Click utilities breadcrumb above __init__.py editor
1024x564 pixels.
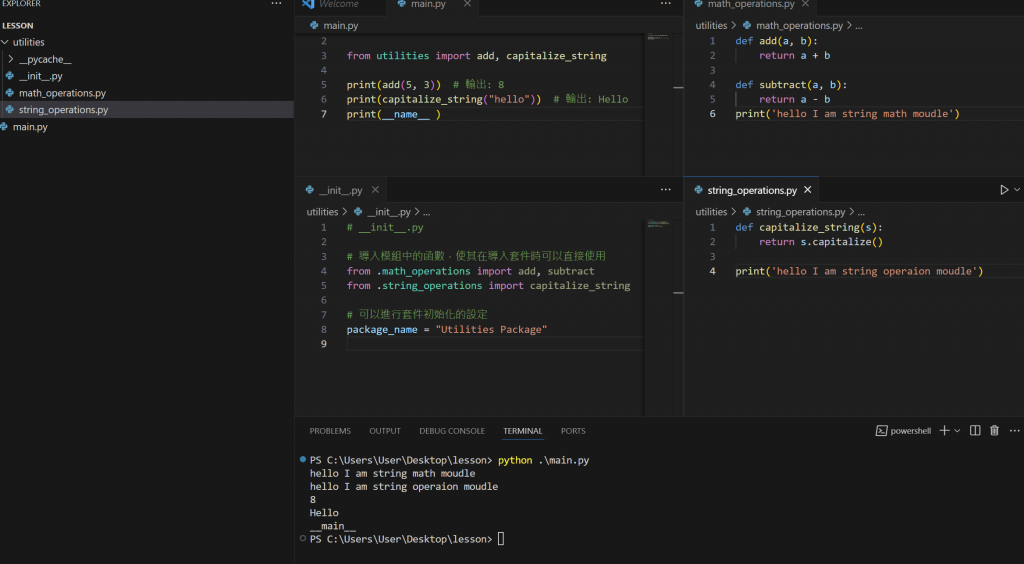pyautogui.click(x=323, y=212)
